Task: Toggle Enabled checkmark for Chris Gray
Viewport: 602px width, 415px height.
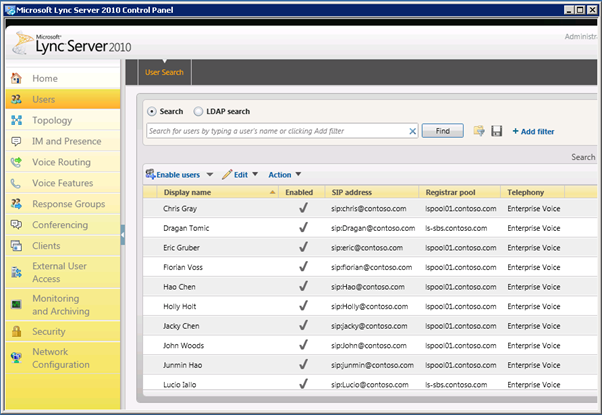Action: (303, 208)
